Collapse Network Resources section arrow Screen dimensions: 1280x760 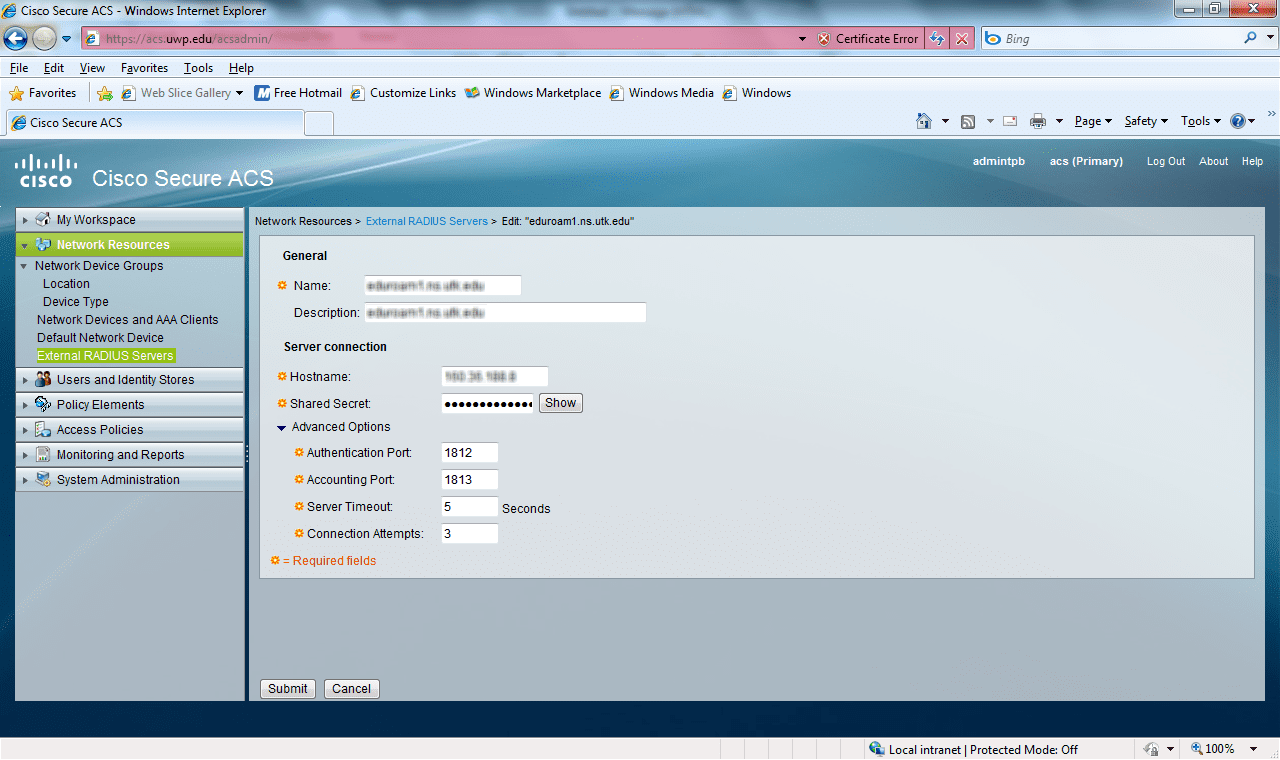[25, 245]
